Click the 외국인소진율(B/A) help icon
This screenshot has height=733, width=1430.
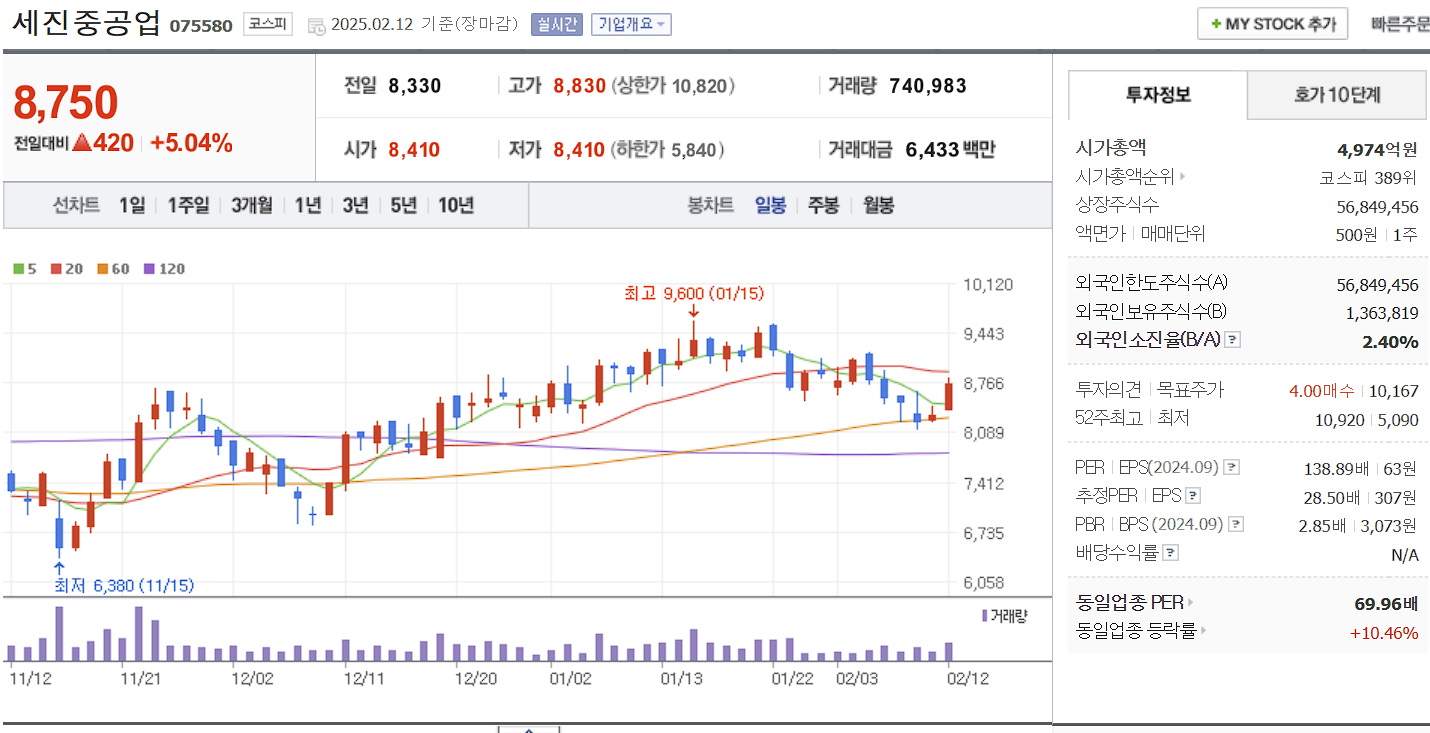click(1232, 339)
